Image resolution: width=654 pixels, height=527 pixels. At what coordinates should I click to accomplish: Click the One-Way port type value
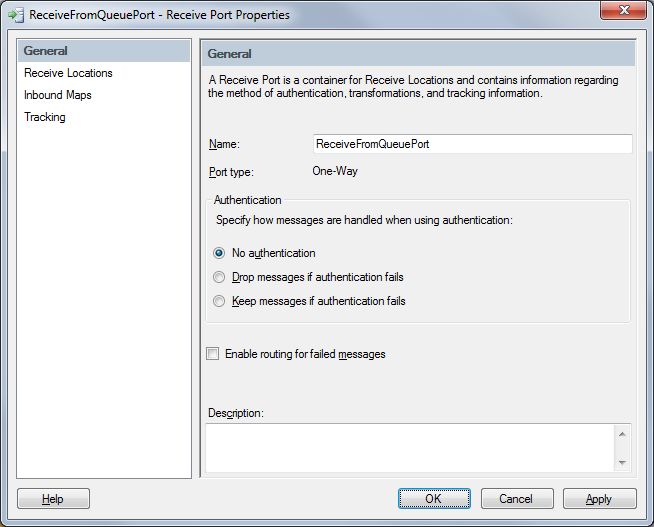[335, 171]
